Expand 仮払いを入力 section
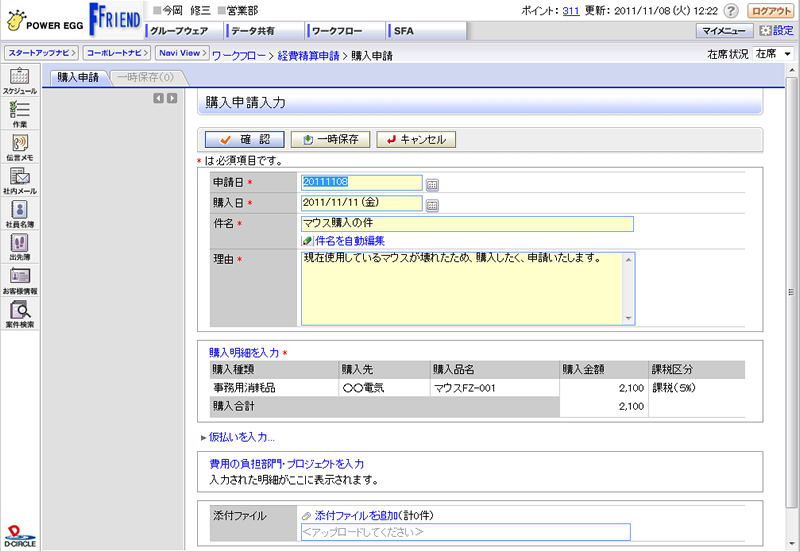The image size is (800, 552). click(x=238, y=437)
